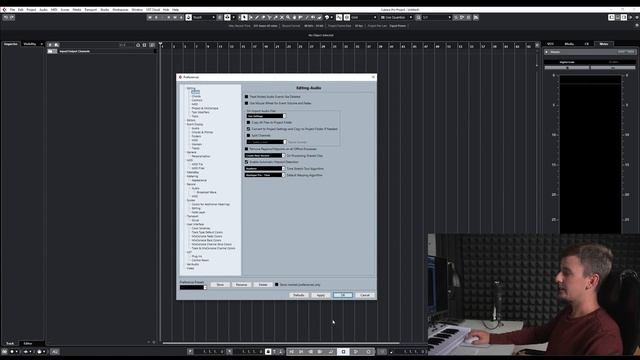Image resolution: width=640 pixels, height=360 pixels.
Task: Toggle the right zone layout icon
Action: [624, 17]
